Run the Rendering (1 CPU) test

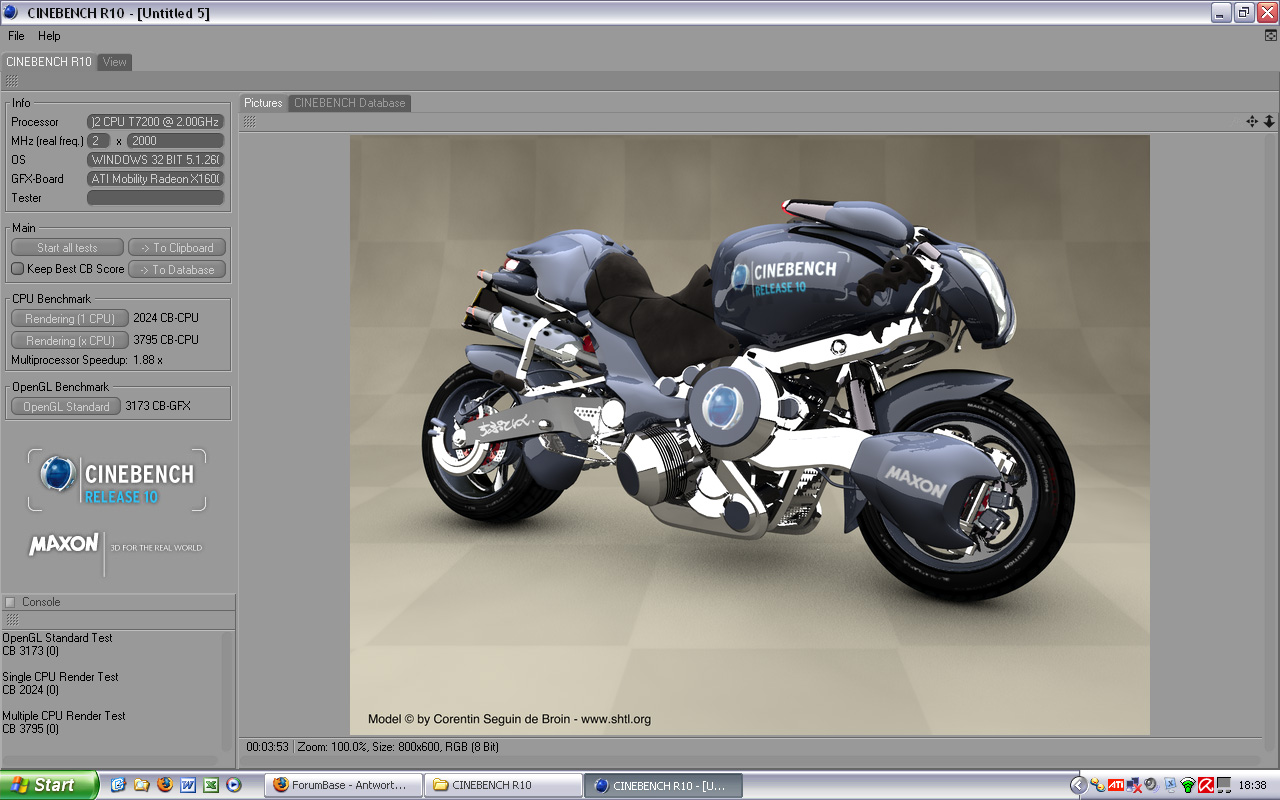click(70, 319)
